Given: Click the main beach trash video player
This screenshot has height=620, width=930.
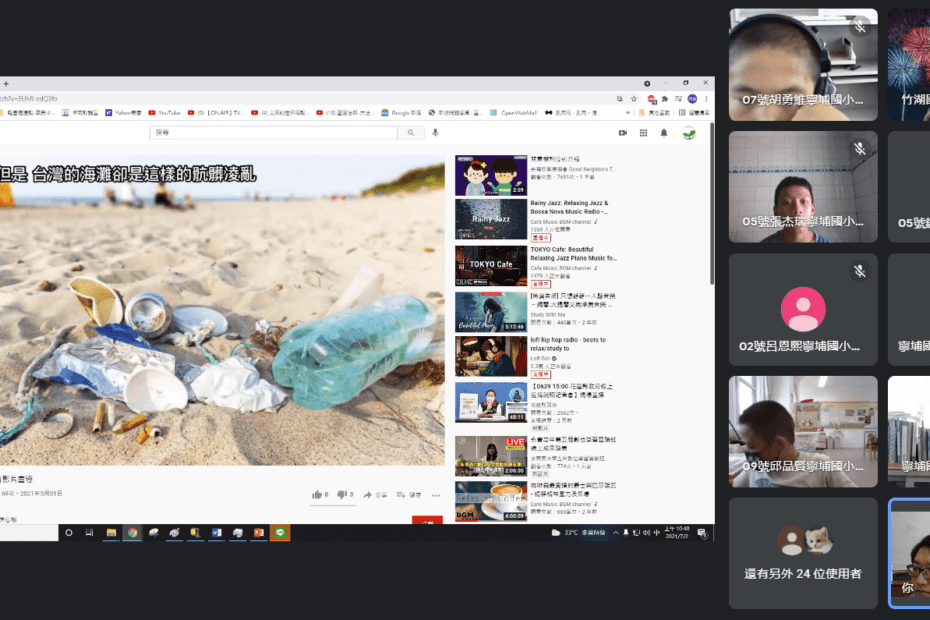Looking at the screenshot, I should click(x=222, y=310).
